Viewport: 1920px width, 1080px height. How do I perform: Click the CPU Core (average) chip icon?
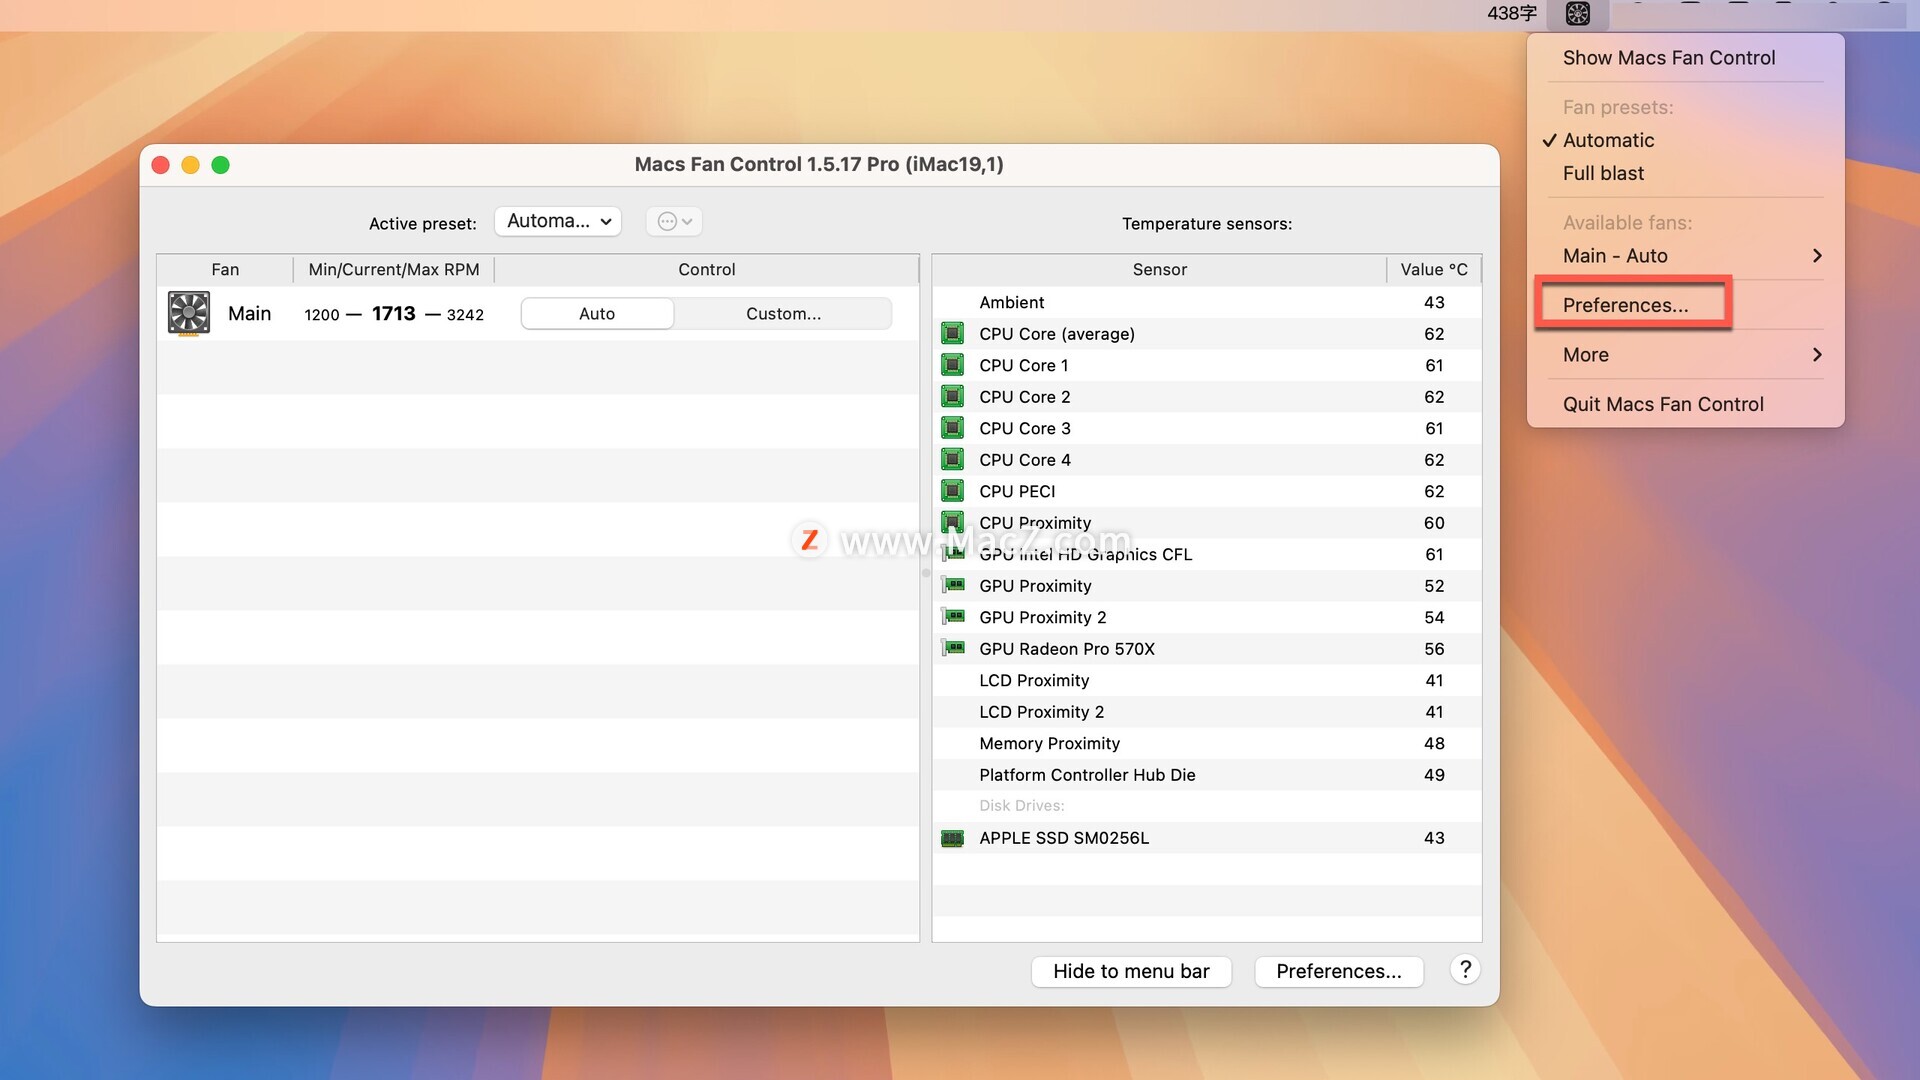pyautogui.click(x=953, y=333)
